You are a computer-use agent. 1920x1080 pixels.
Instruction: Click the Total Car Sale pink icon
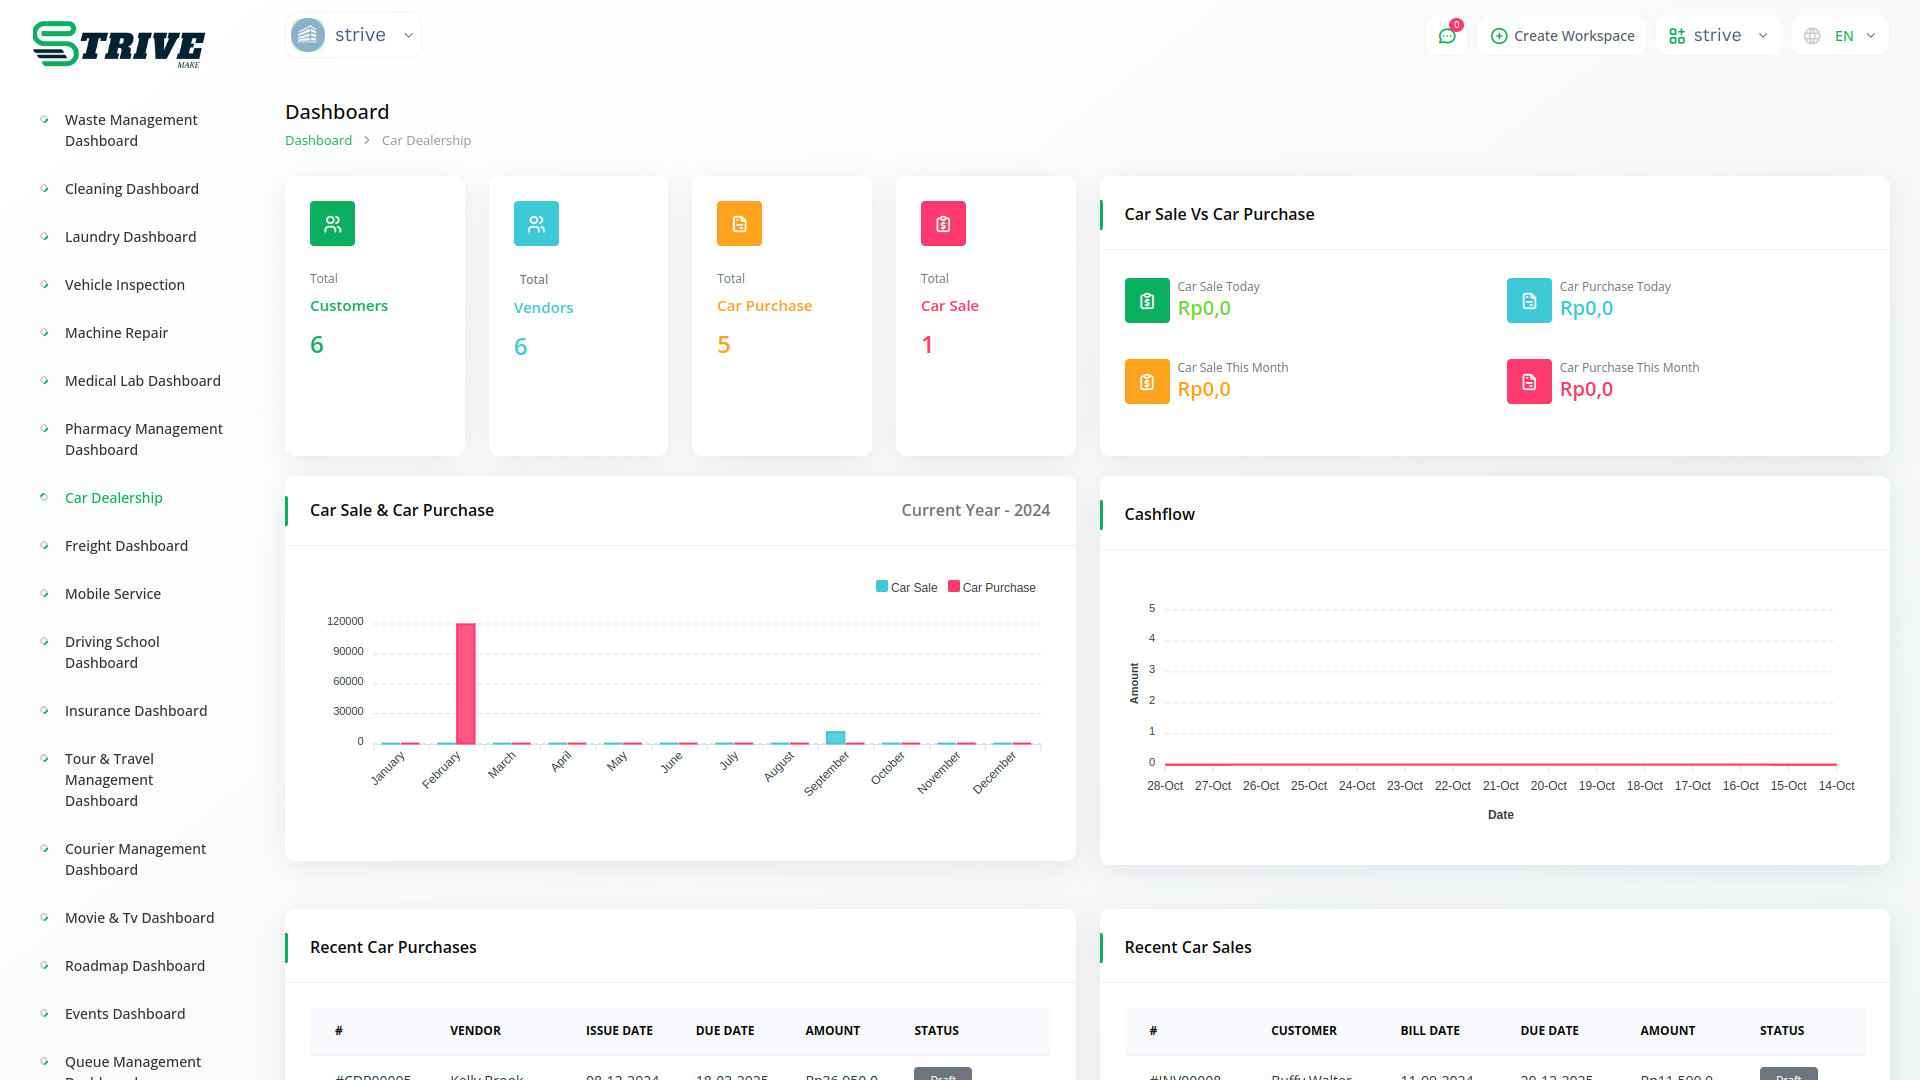[x=943, y=224]
